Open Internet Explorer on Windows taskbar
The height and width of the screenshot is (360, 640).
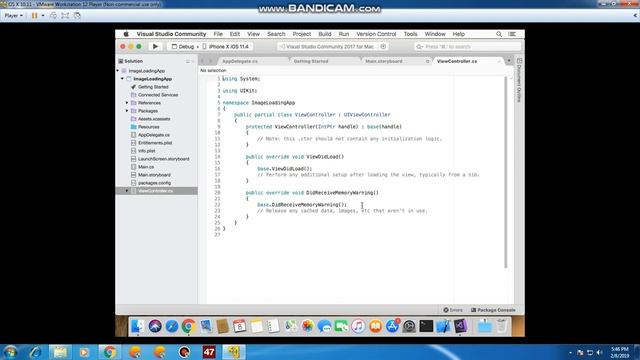pos(35,352)
